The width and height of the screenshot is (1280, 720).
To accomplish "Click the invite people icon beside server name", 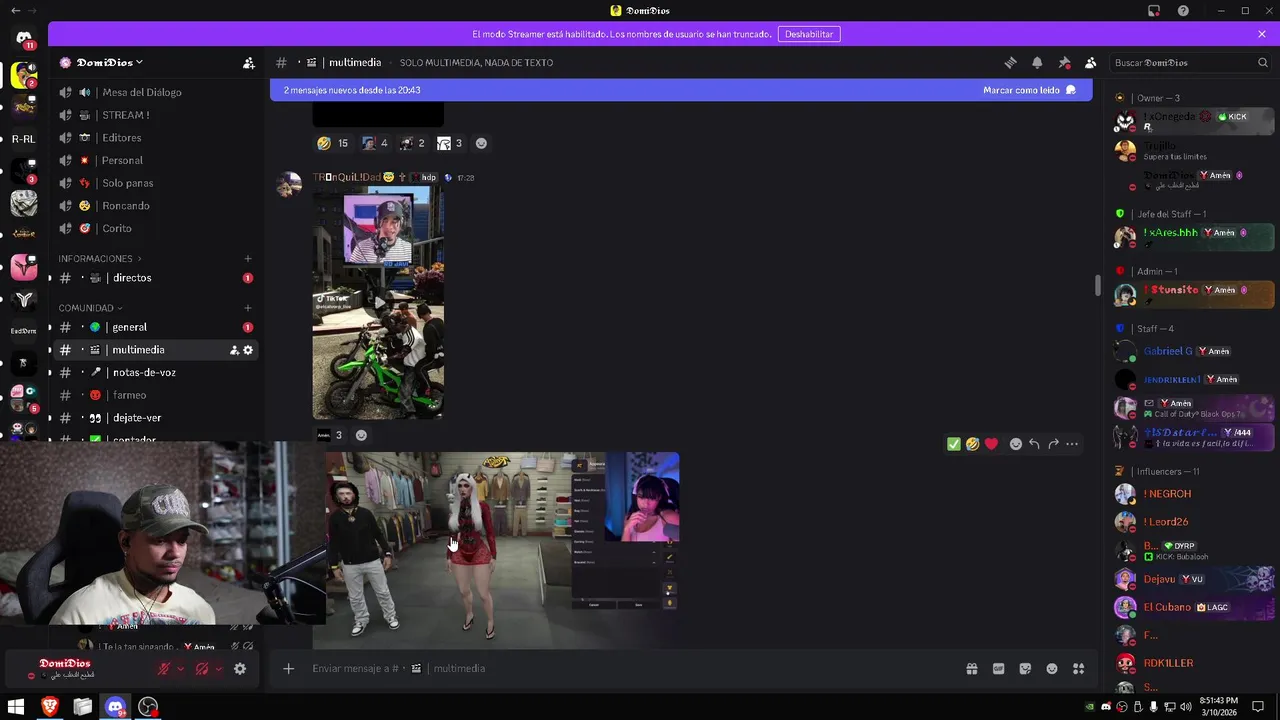I will [x=248, y=62].
